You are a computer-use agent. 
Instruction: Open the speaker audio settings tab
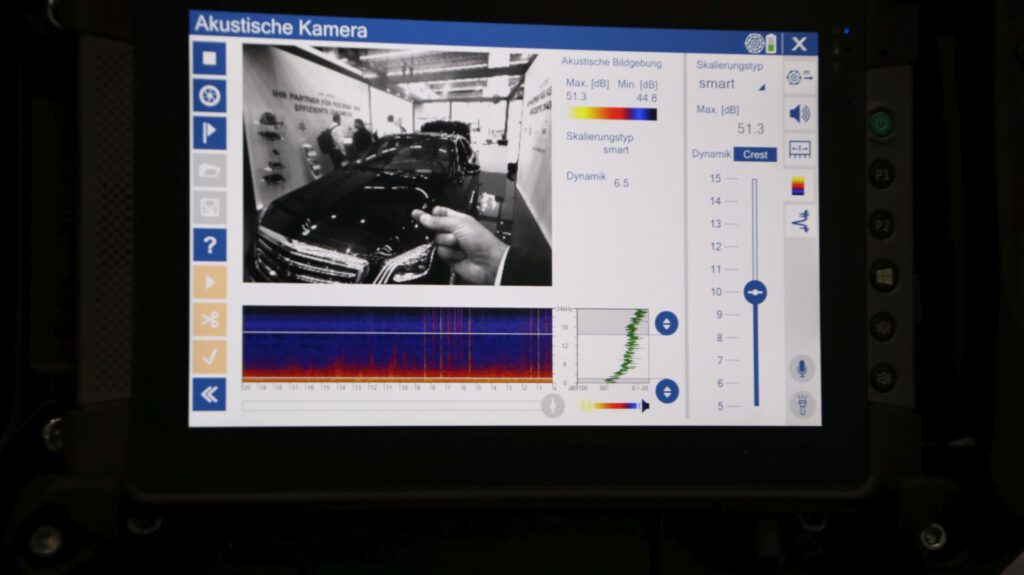coord(799,113)
